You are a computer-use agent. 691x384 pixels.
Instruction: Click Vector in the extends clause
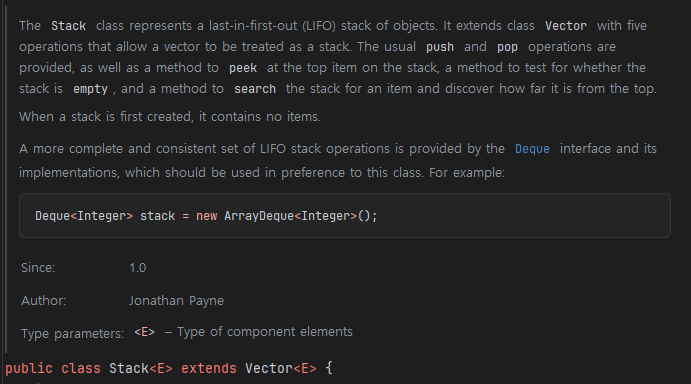269,368
